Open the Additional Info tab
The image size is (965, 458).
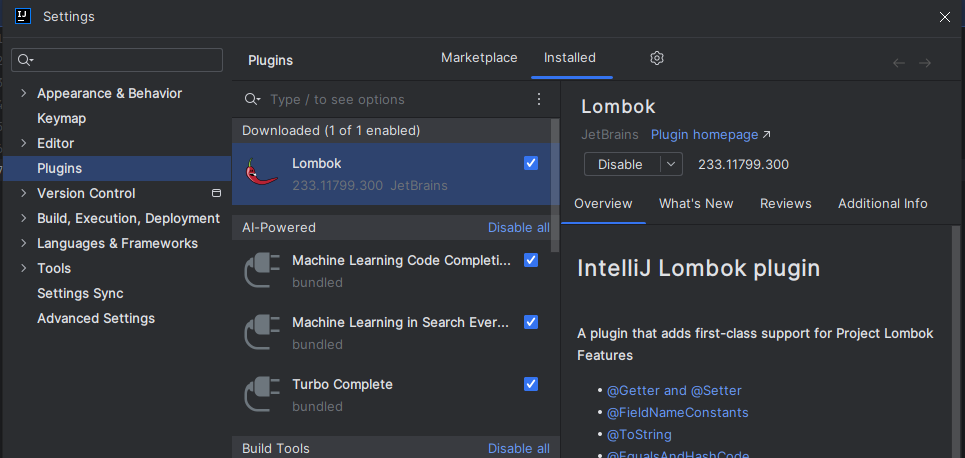[x=883, y=204]
